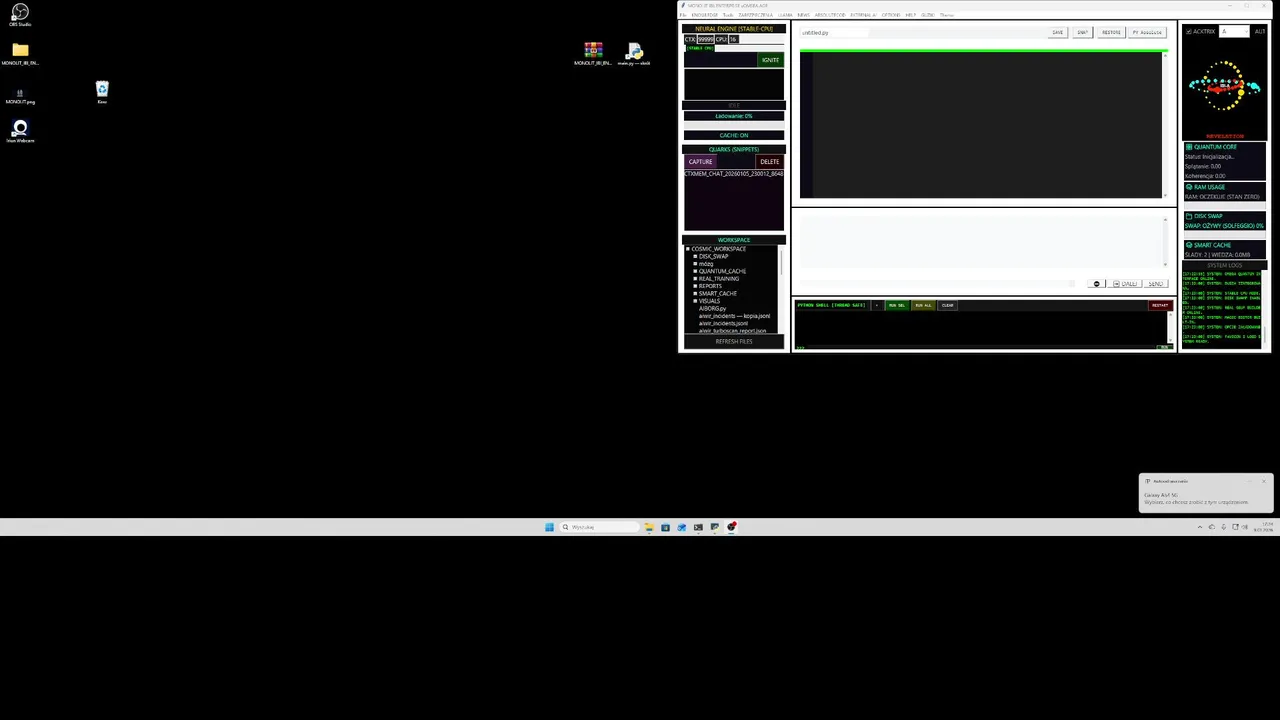The height and width of the screenshot is (720, 1280).
Task: Click the taskbar search box
Action: pos(598,527)
